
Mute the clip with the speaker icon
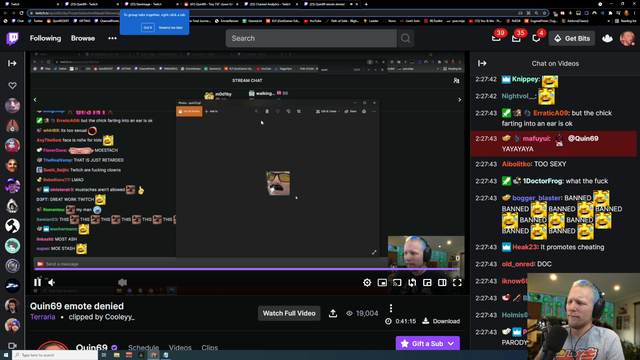51,282
